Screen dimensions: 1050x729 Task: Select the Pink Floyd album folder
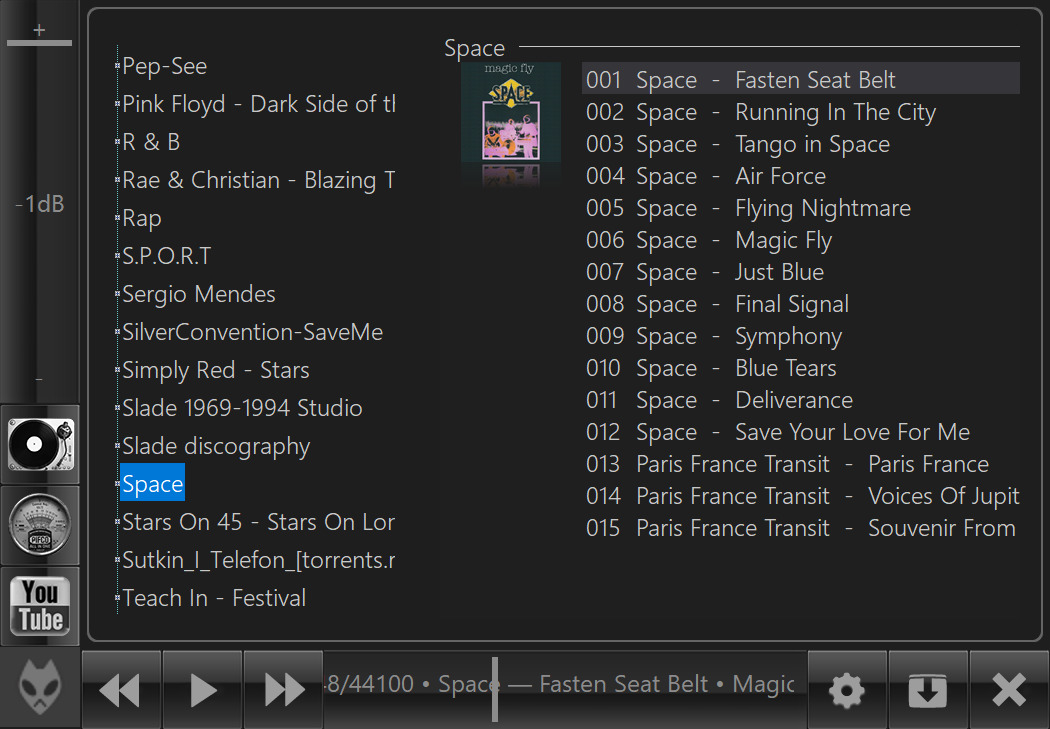[258, 104]
